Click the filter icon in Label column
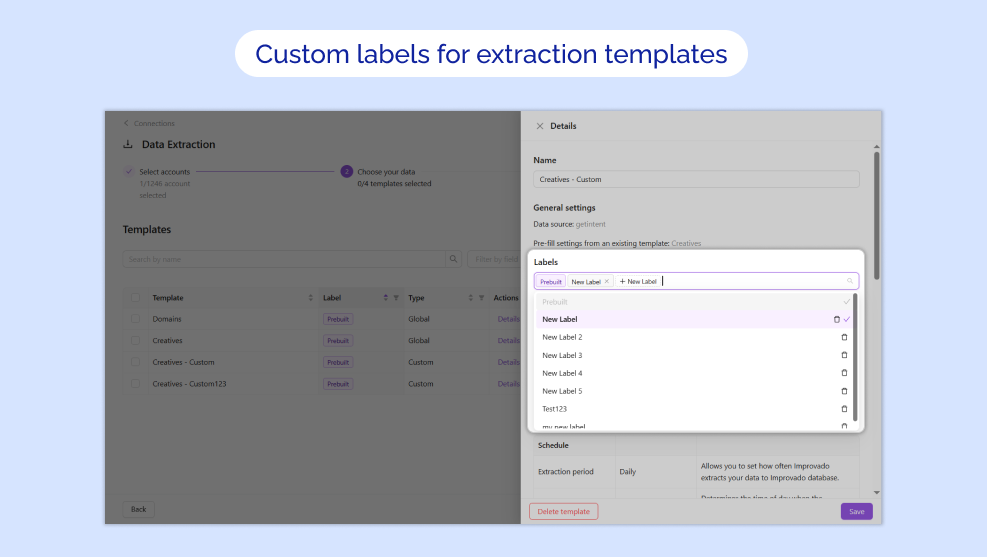The height and width of the screenshot is (557, 987). (x=396, y=298)
